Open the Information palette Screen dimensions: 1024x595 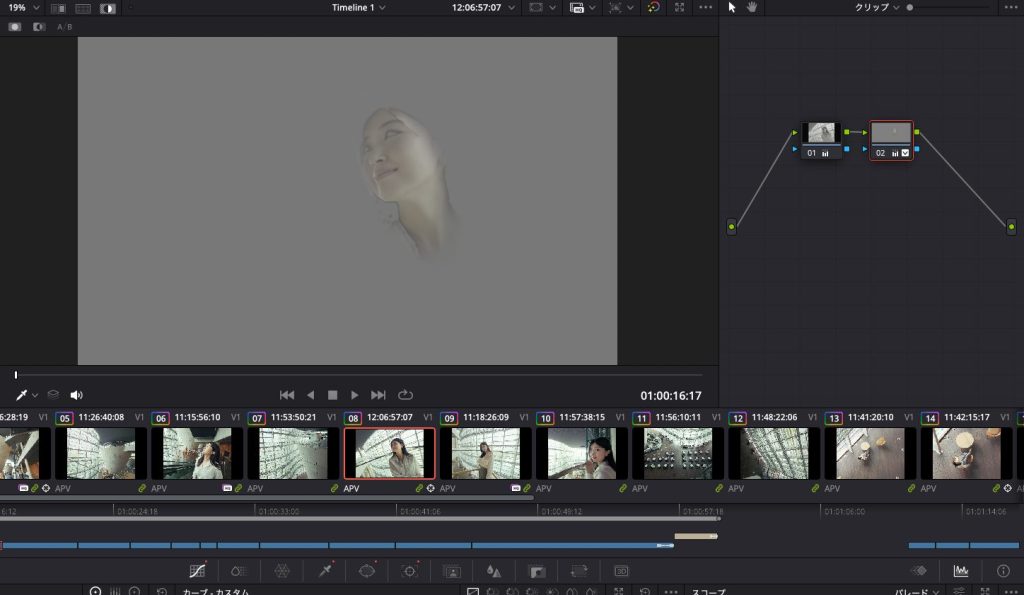[x=1003, y=571]
